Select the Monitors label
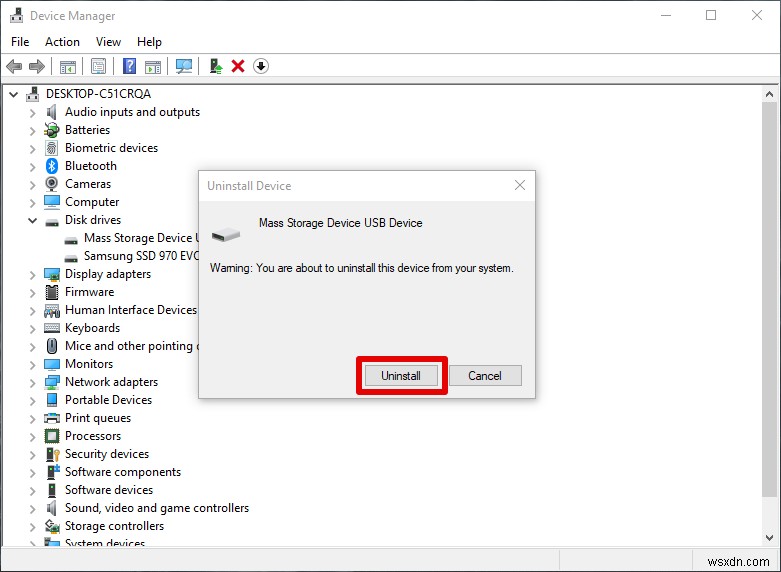781x572 pixels. 89,364
